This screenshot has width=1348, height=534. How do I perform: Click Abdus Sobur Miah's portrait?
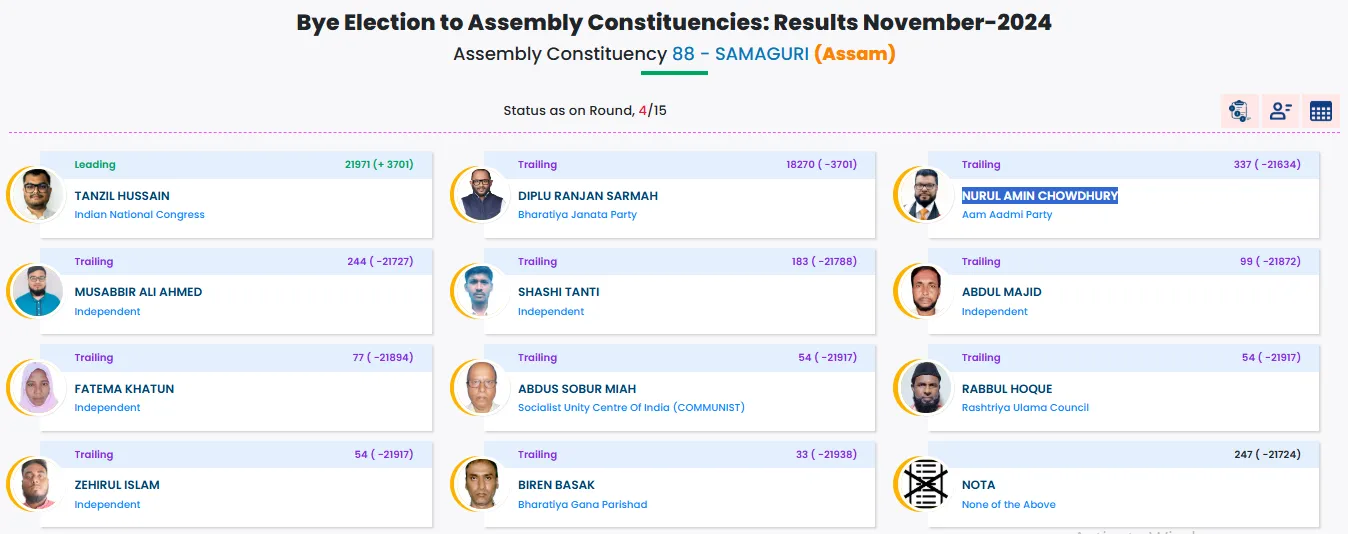[x=483, y=388]
